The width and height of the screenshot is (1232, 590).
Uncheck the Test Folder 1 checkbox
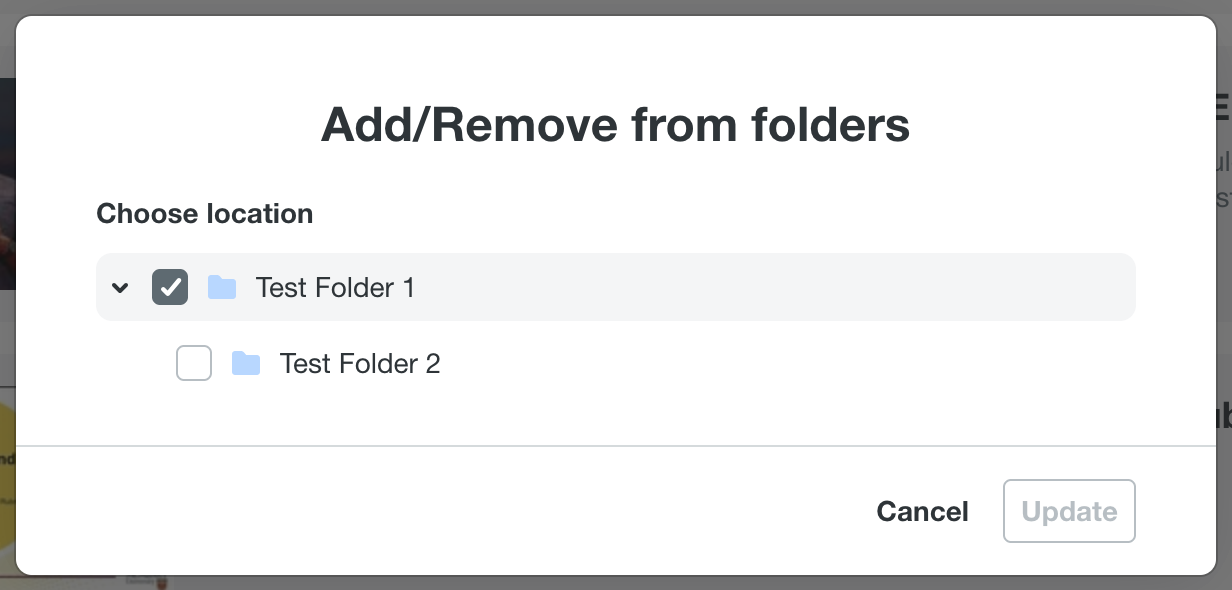pos(170,288)
